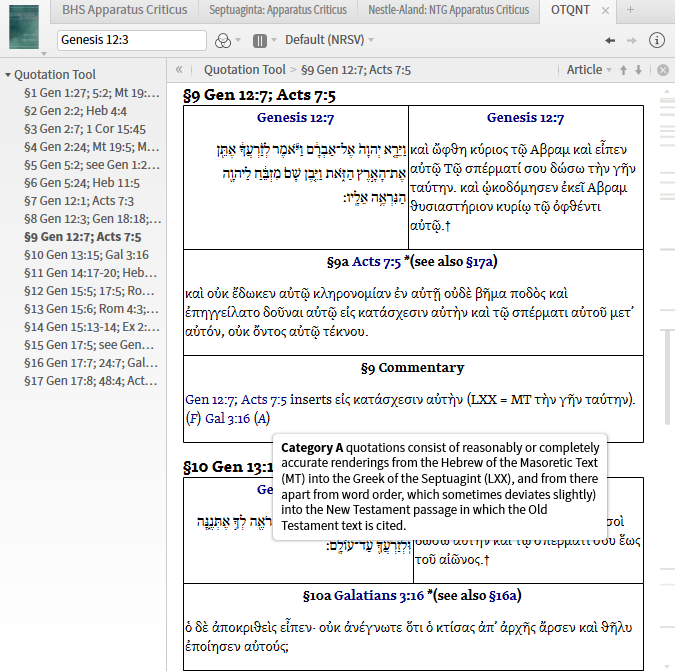
Task: Select §17 Gen 17:8; 48:4; Act entry
Action: (x=90, y=381)
